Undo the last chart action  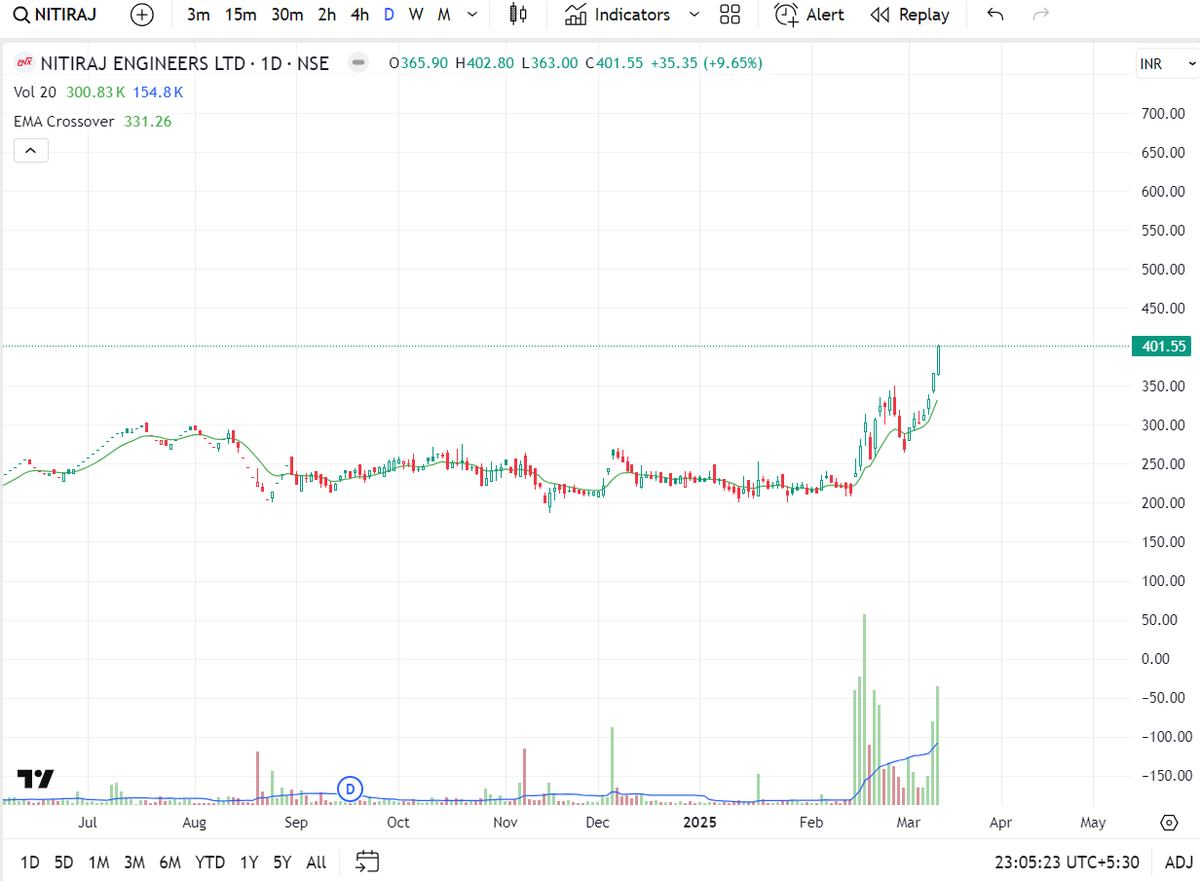pos(995,15)
